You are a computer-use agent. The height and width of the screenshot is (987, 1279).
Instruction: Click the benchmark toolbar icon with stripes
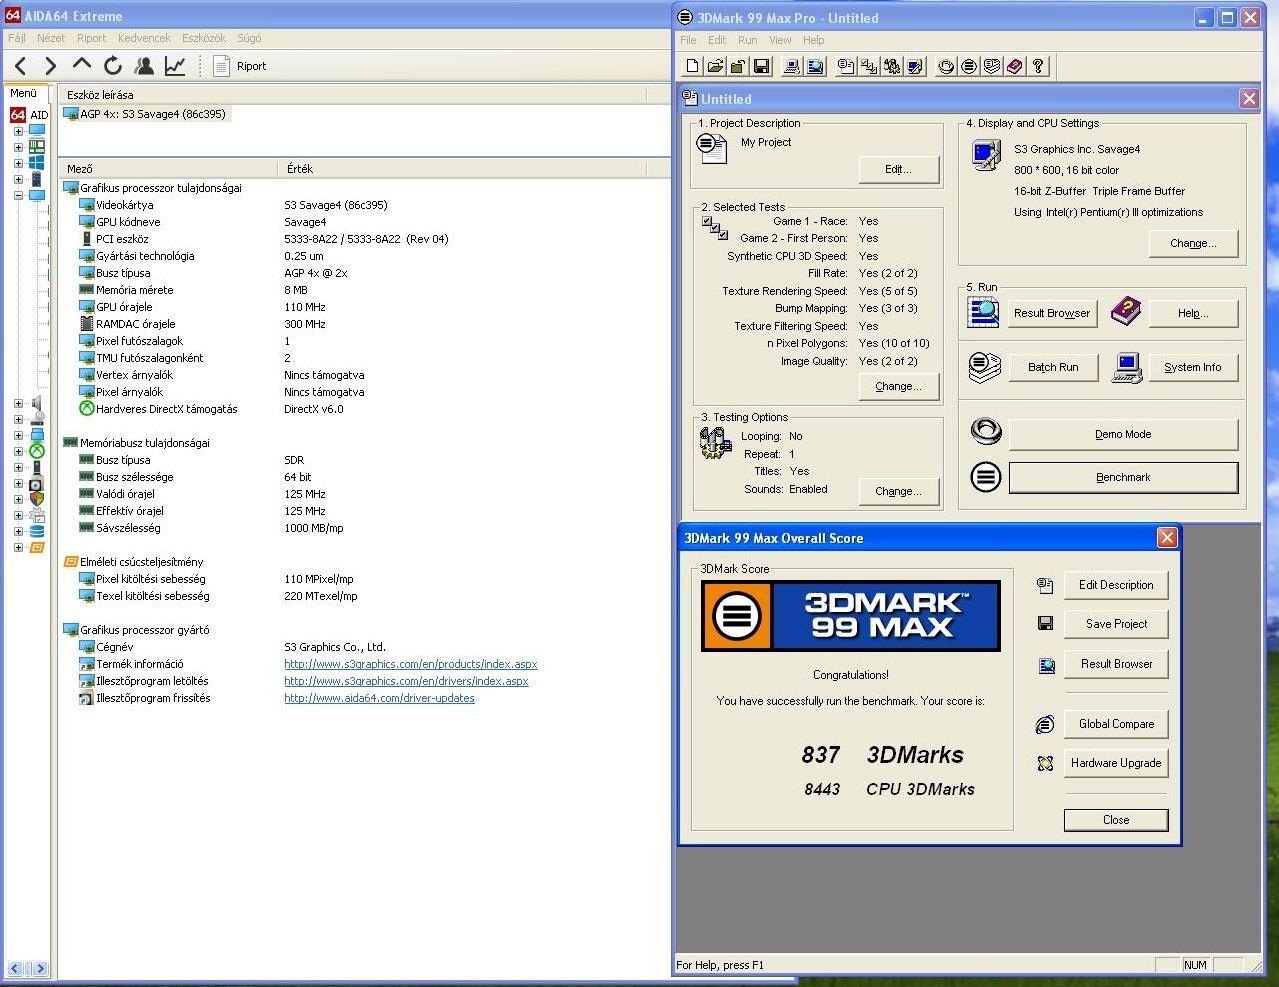click(x=969, y=67)
